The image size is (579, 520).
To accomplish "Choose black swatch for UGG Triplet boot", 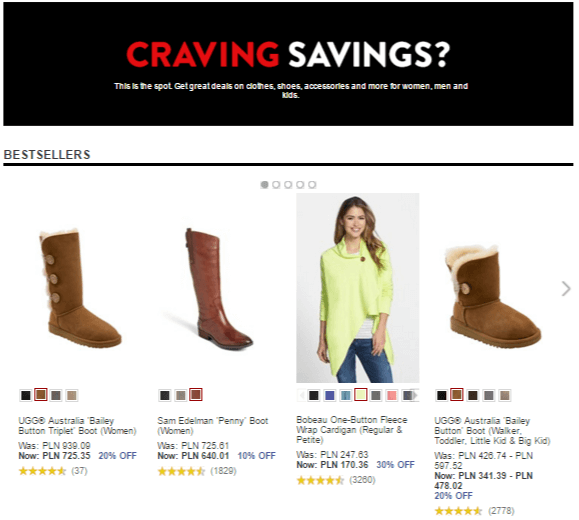I will pos(25,396).
